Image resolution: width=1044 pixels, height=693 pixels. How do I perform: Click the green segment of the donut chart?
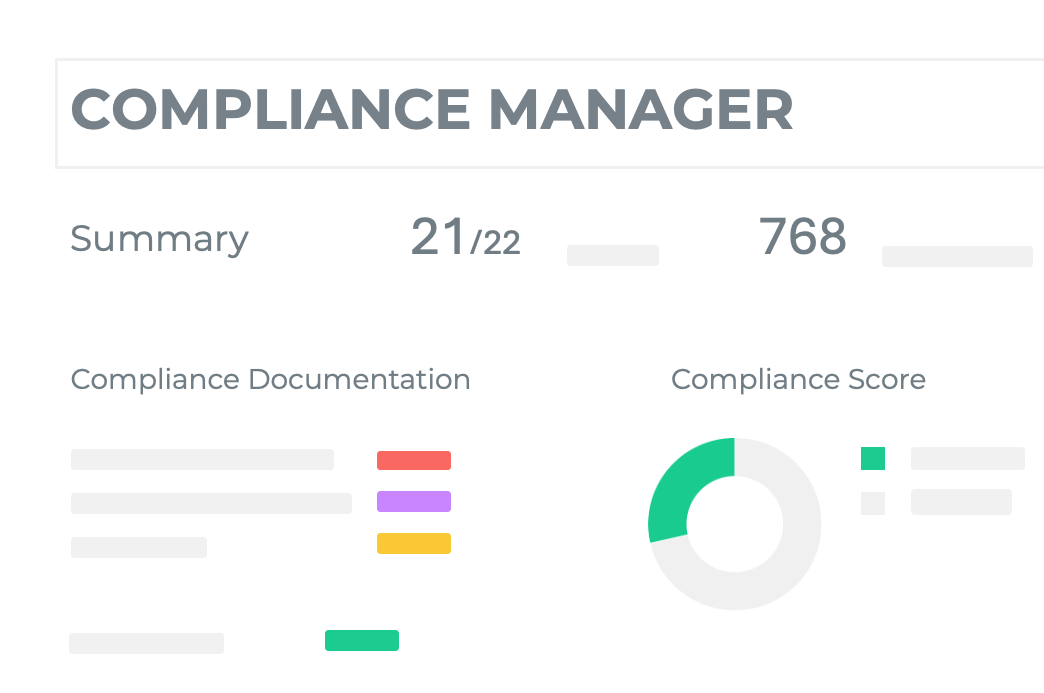tap(680, 470)
